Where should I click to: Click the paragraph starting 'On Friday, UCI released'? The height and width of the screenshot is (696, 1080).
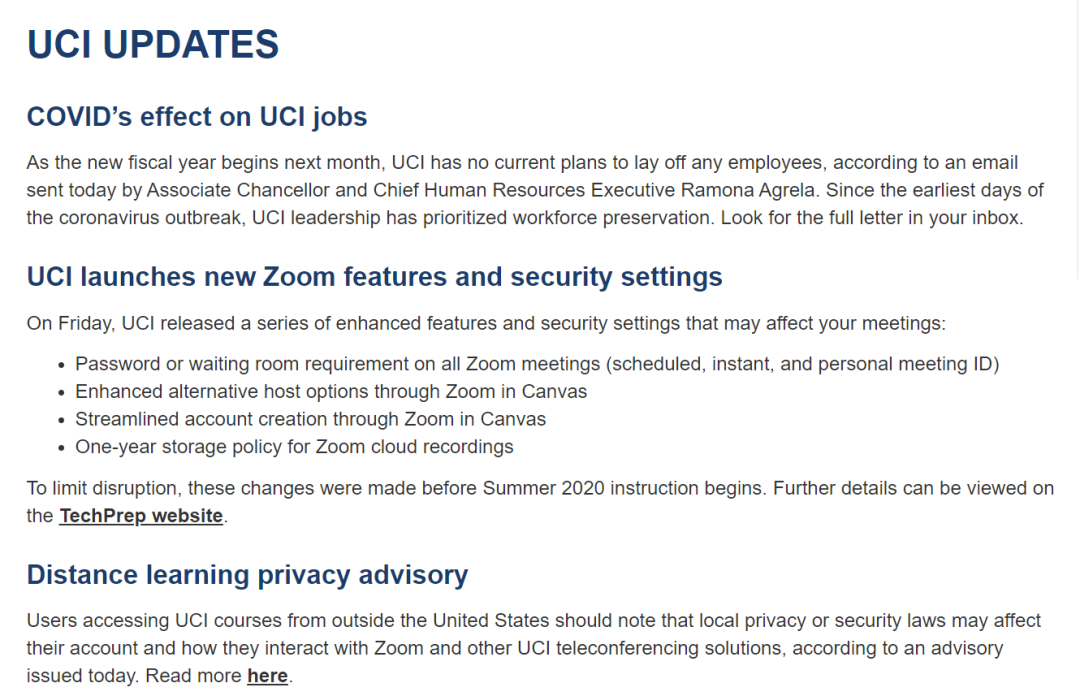(x=486, y=323)
